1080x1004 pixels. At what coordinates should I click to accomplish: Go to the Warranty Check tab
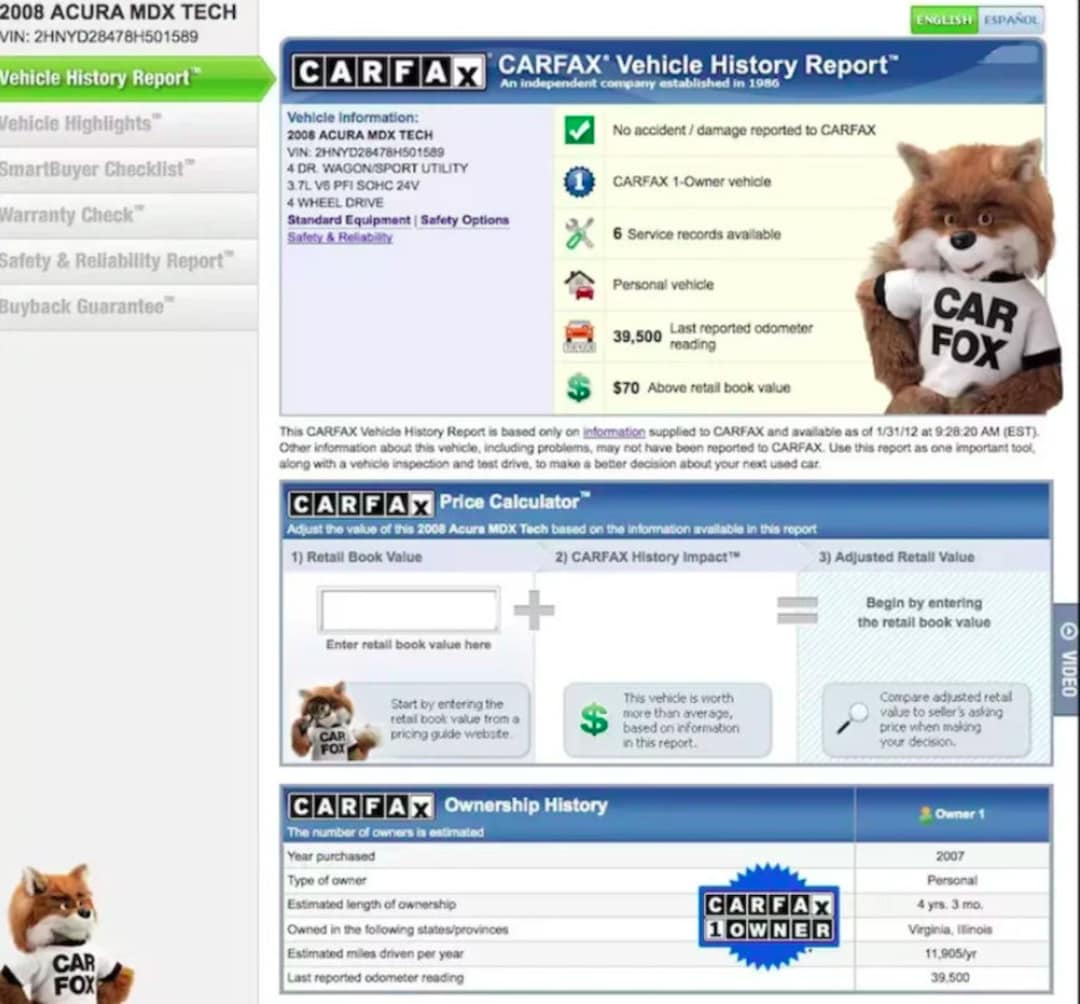(129, 215)
